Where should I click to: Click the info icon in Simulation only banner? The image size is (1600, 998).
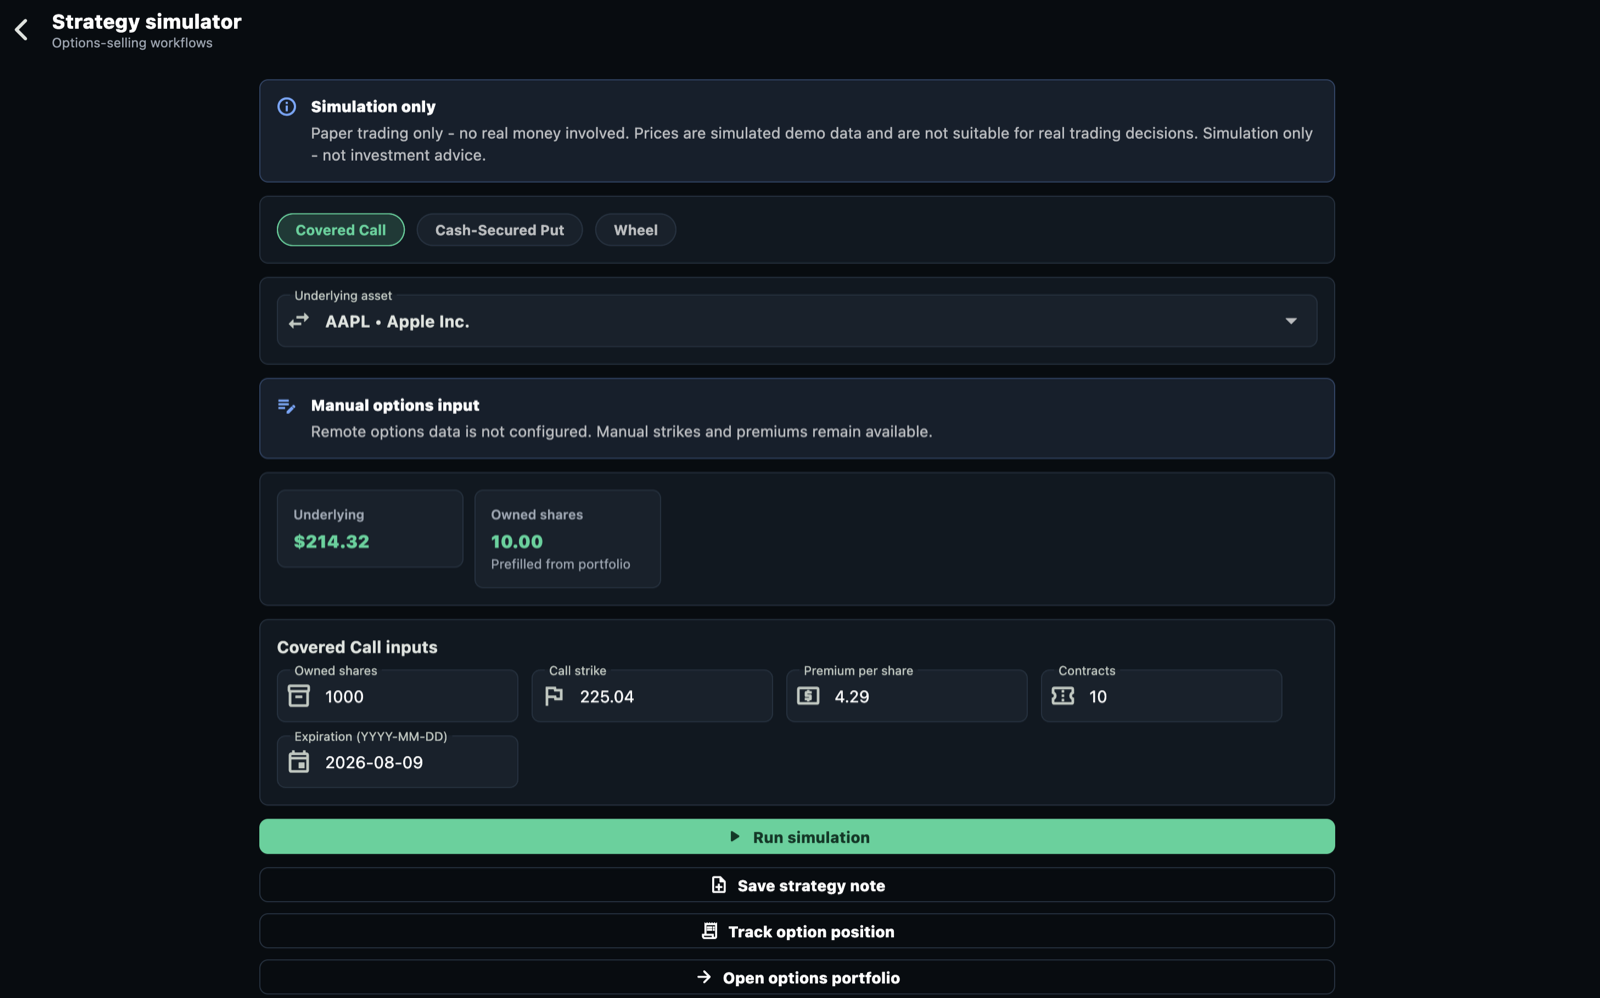[287, 106]
